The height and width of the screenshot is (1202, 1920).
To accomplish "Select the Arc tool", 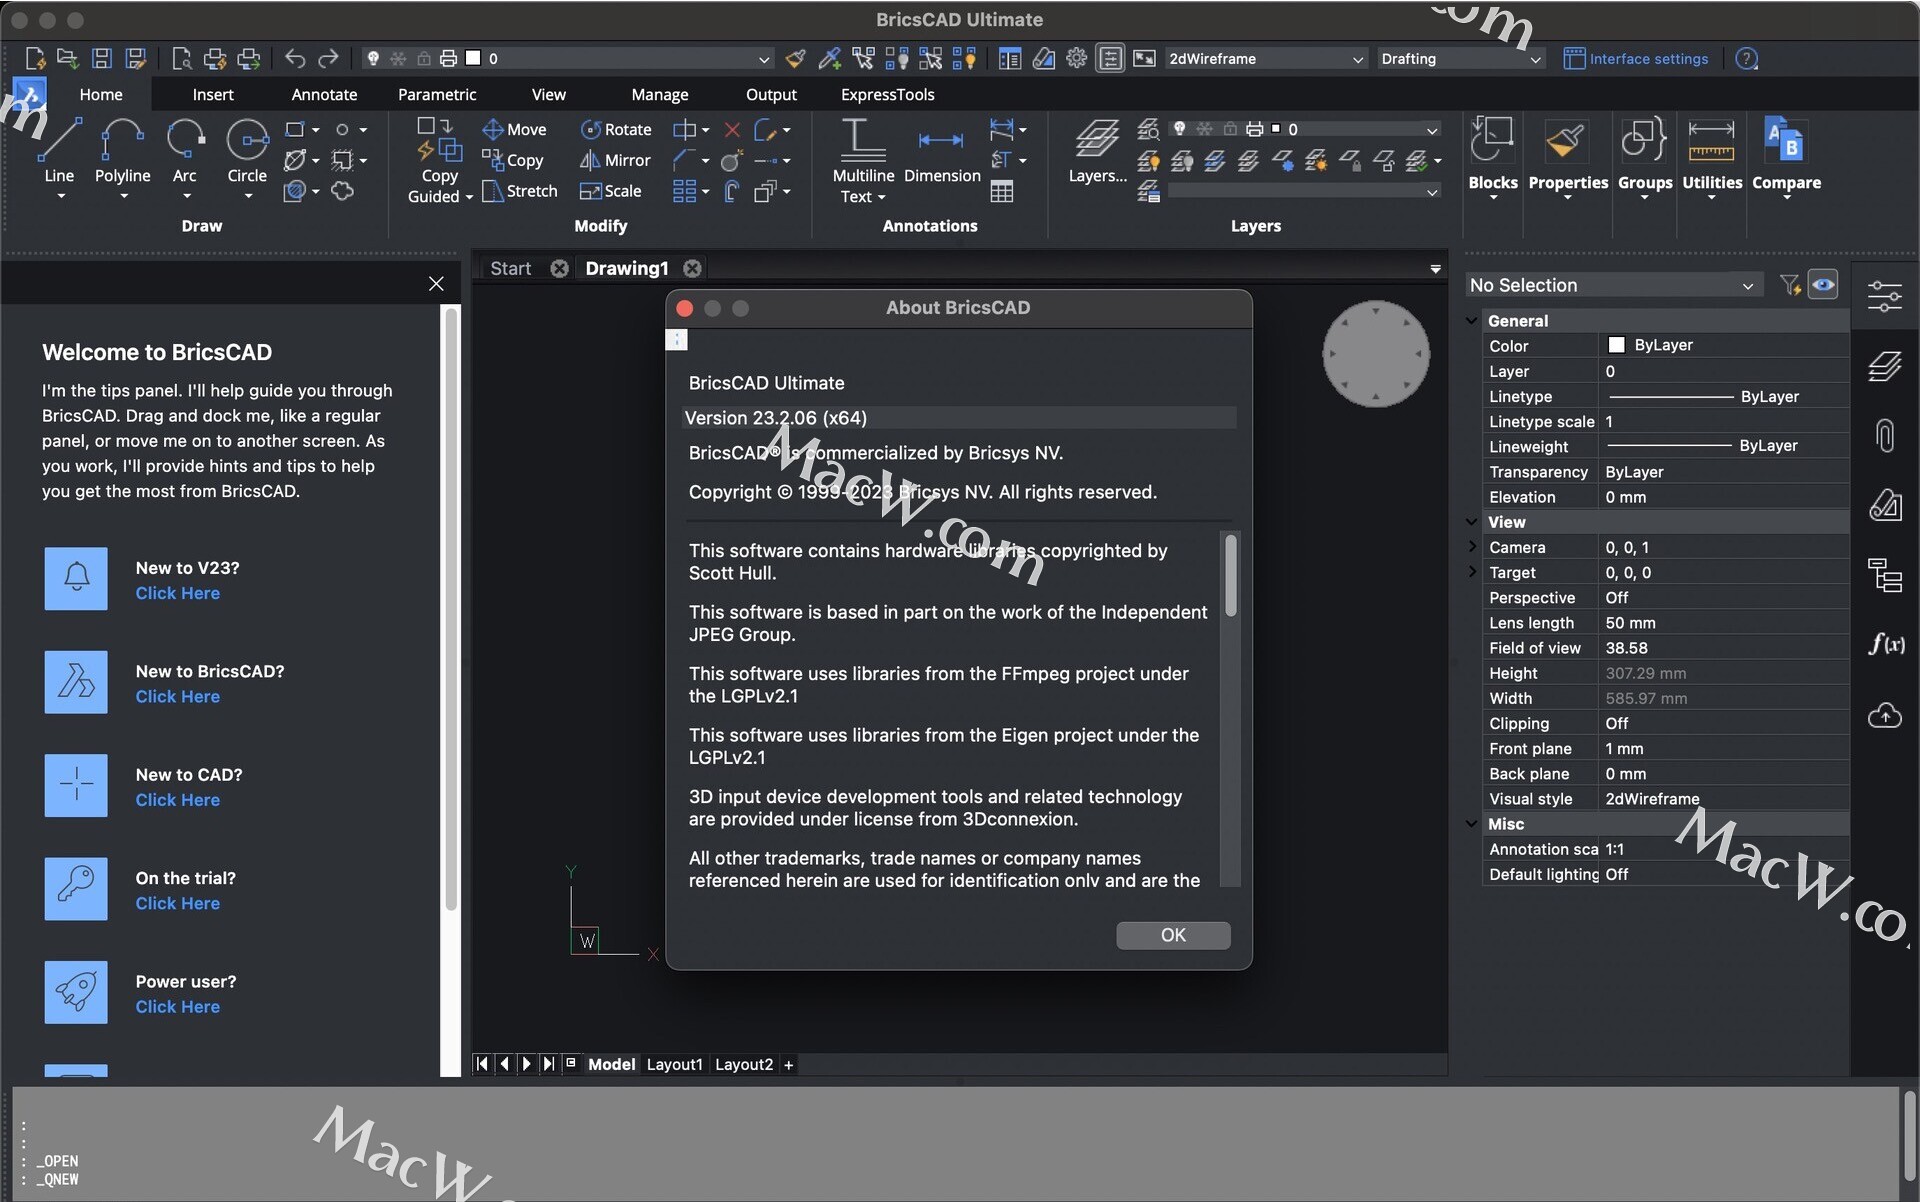I will [x=185, y=150].
